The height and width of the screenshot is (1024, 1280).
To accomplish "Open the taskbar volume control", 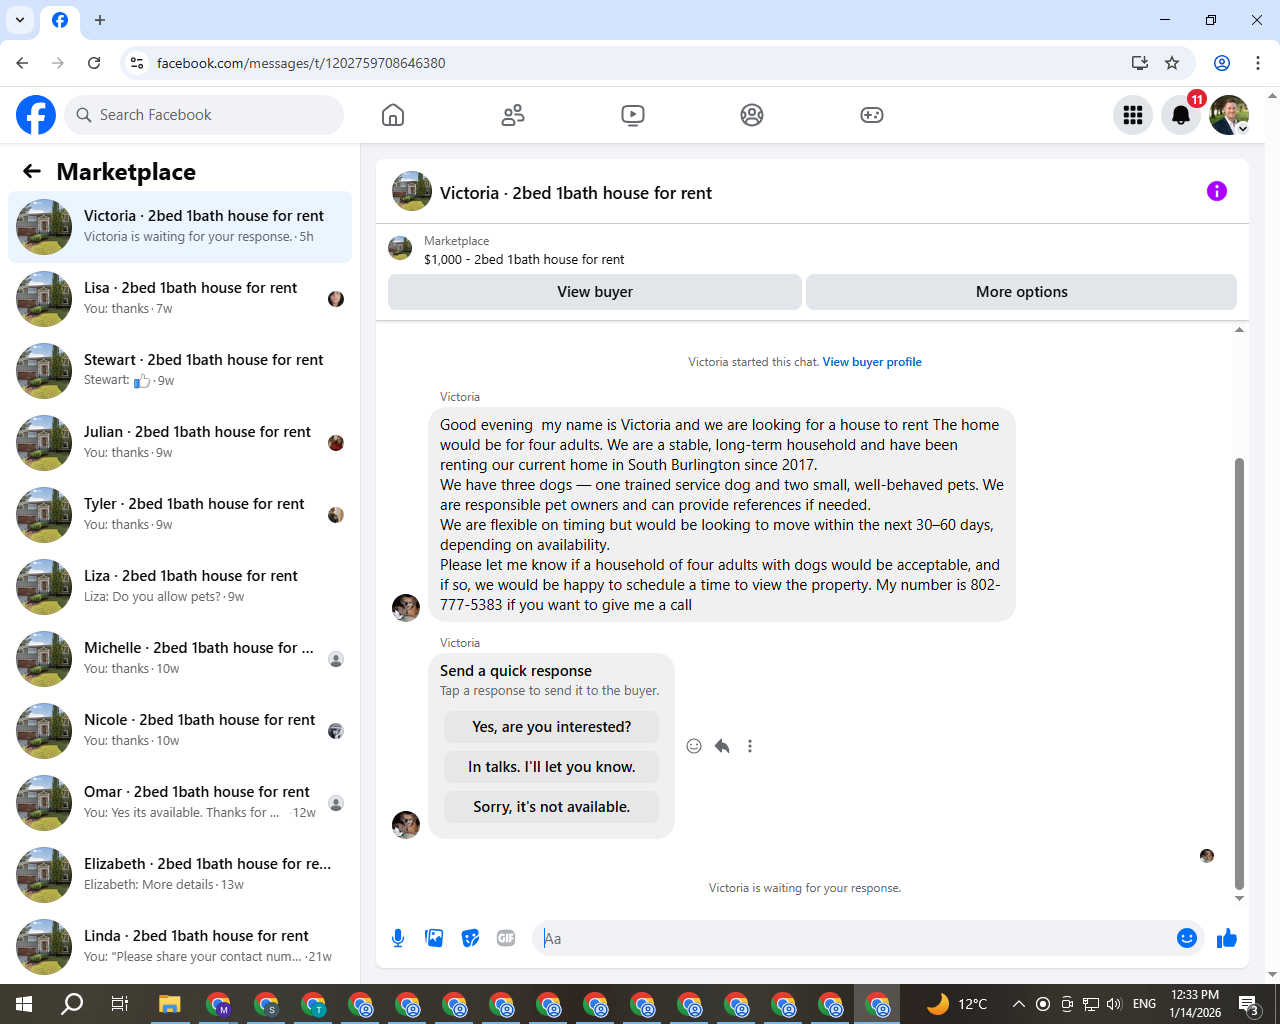I will [1115, 1004].
